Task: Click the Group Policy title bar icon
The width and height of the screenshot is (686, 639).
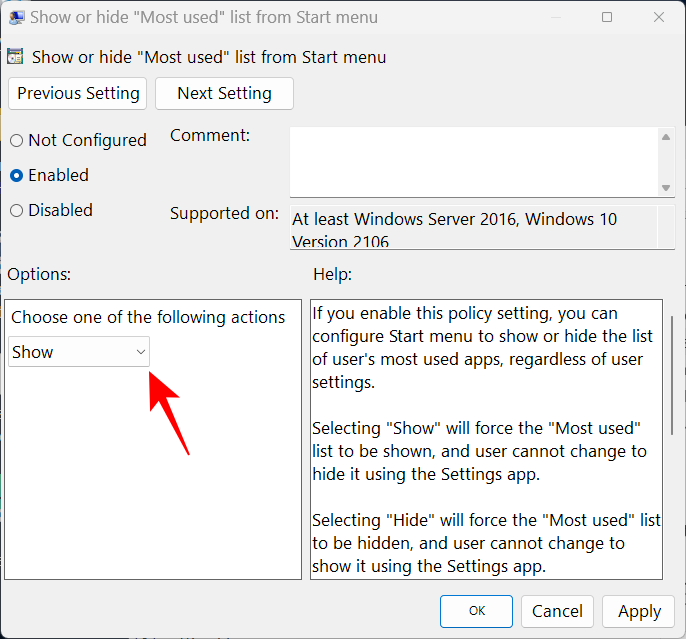Action: point(16,17)
